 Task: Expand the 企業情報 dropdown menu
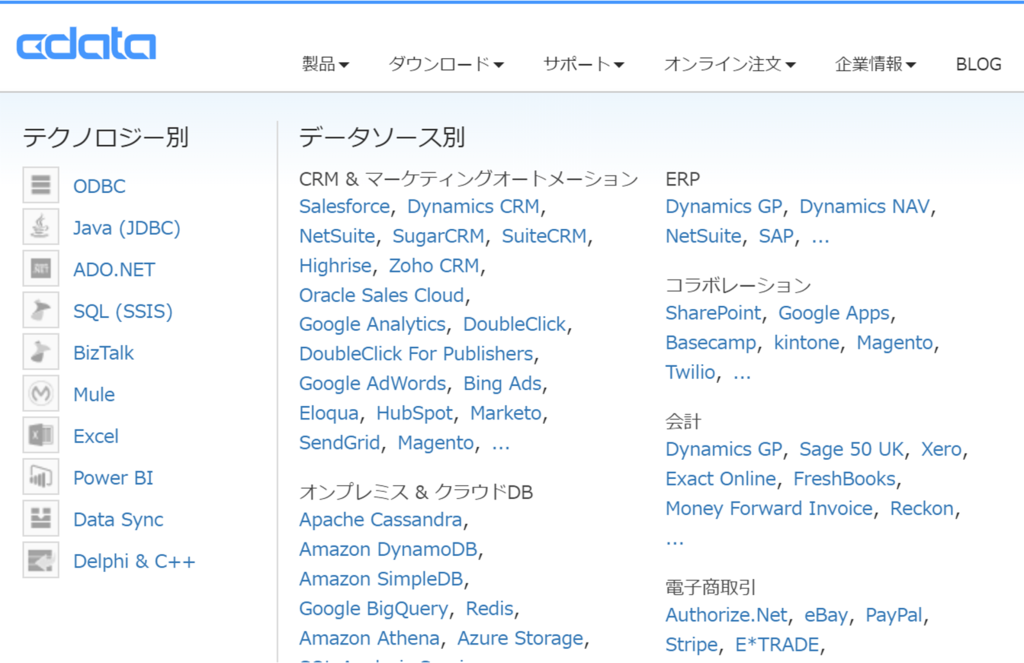(875, 64)
